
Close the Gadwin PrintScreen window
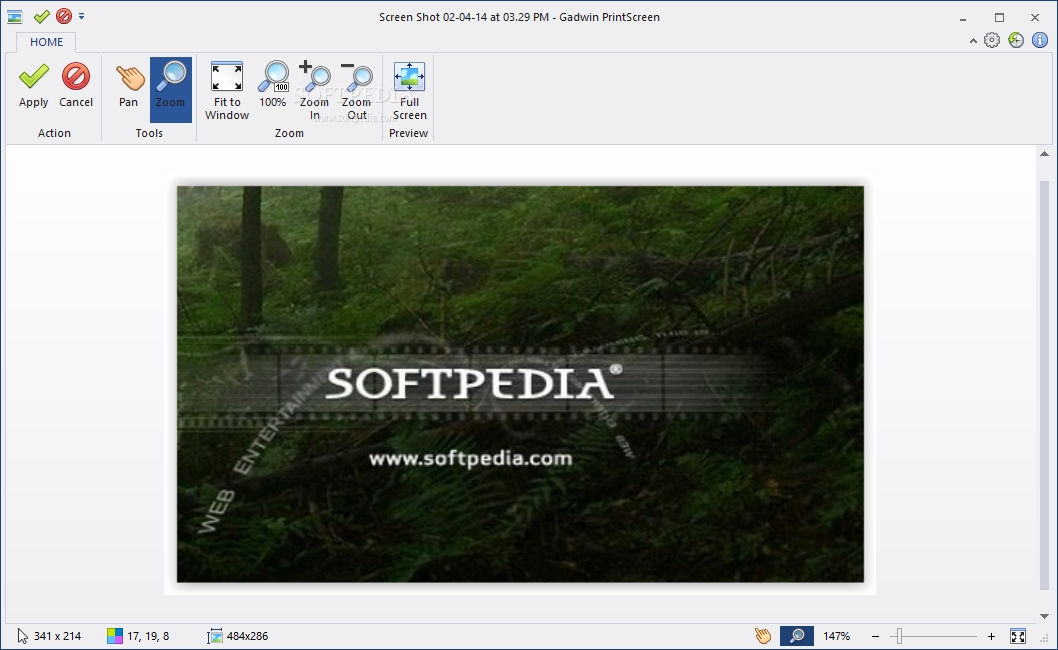pyautogui.click(x=1035, y=18)
